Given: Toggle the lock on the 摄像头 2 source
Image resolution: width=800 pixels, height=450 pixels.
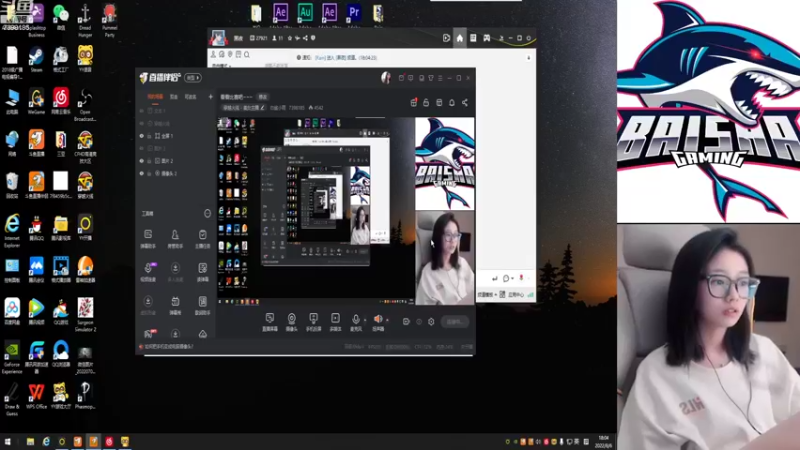Looking at the screenshot, I should 149,173.
